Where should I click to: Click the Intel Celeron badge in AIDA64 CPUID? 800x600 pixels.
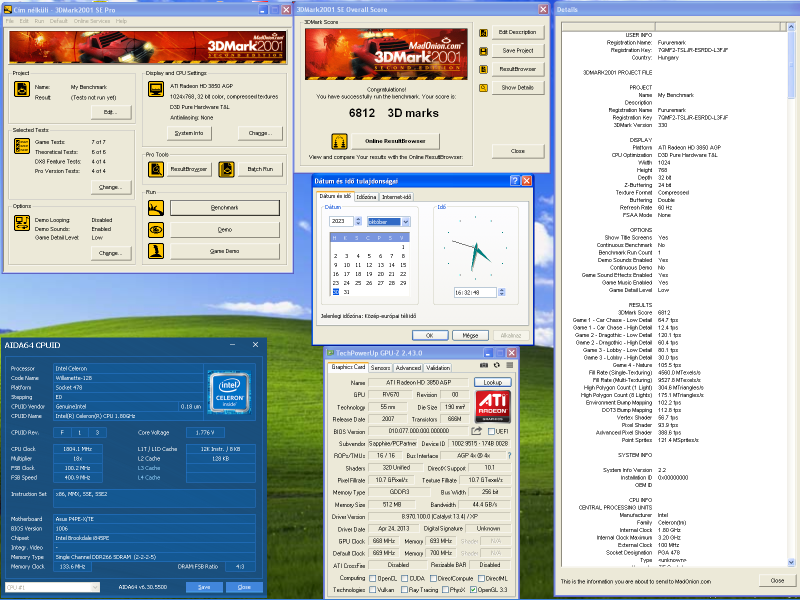pos(230,392)
